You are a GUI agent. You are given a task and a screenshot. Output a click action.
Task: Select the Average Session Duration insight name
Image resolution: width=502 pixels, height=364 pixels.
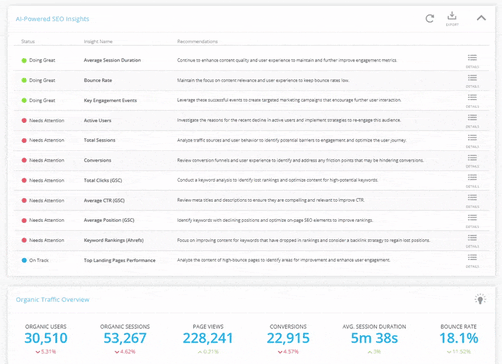[112, 60]
